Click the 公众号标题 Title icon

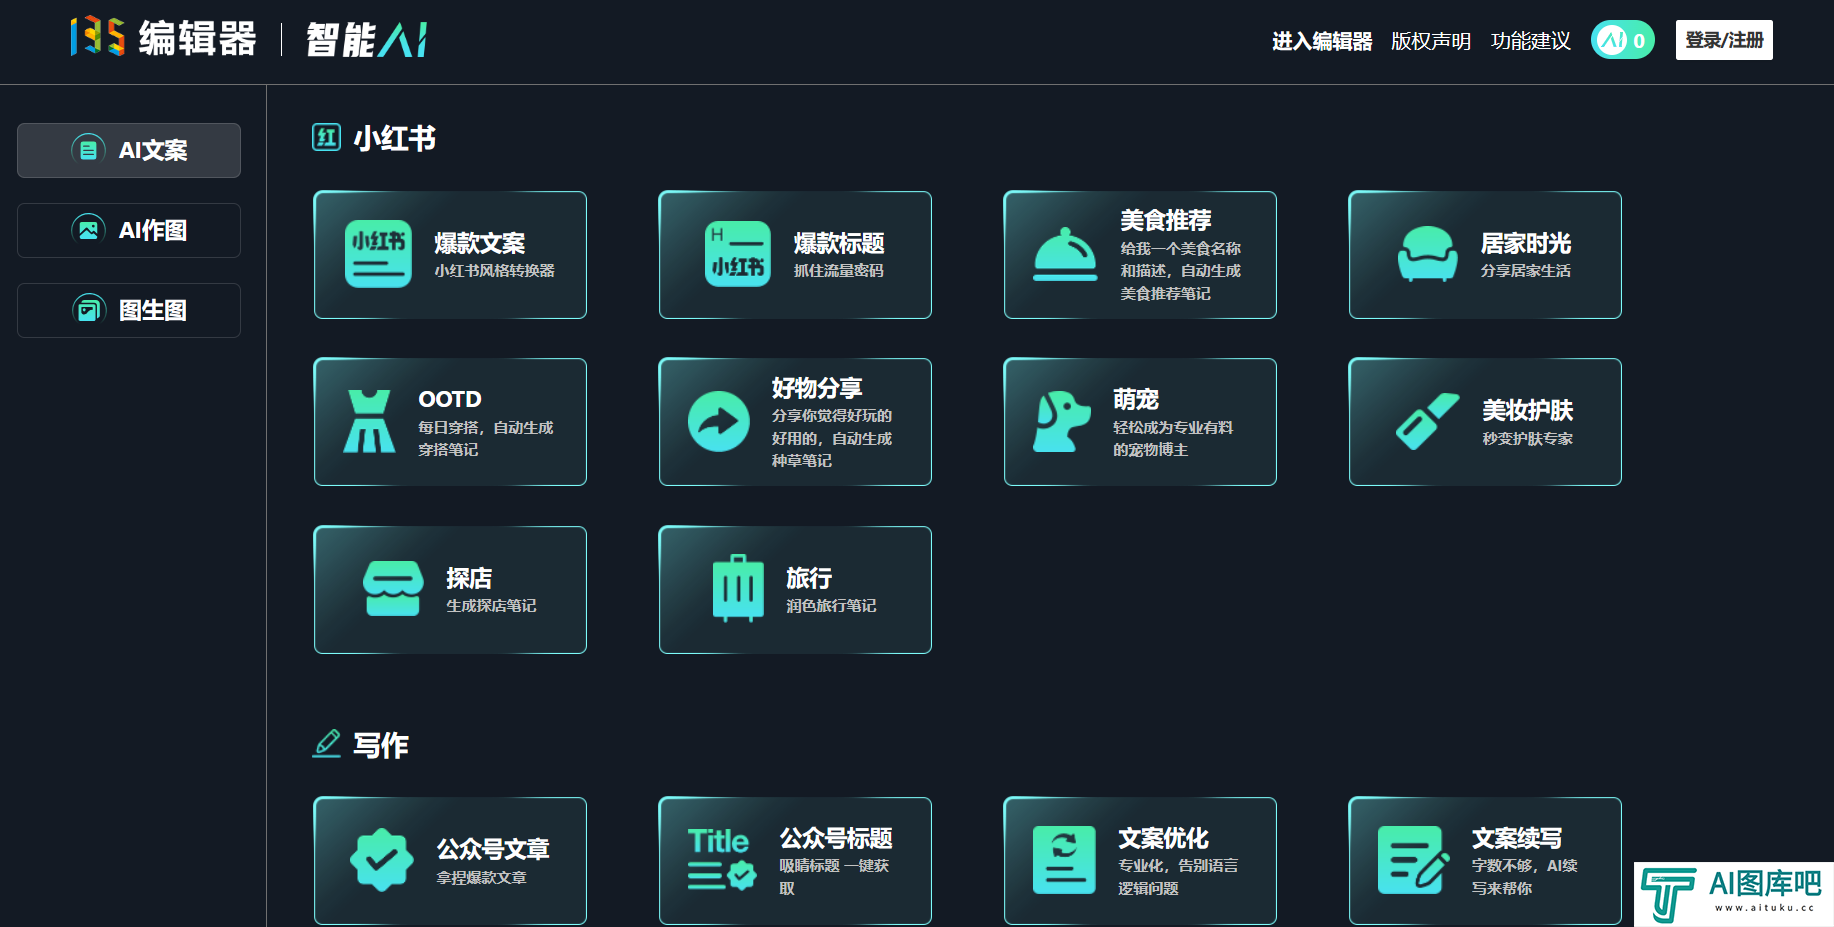[x=721, y=859]
